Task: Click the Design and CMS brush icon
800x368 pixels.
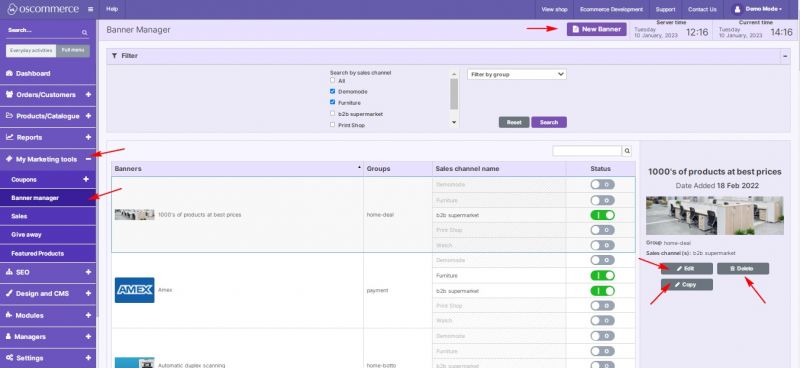Action: pyautogui.click(x=9, y=293)
